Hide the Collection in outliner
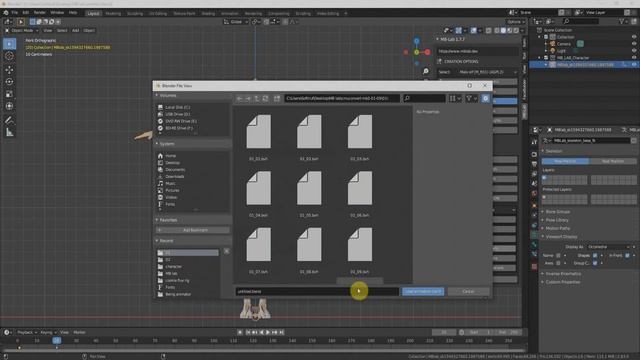Screen dimensions: 640x360 pos(634,37)
